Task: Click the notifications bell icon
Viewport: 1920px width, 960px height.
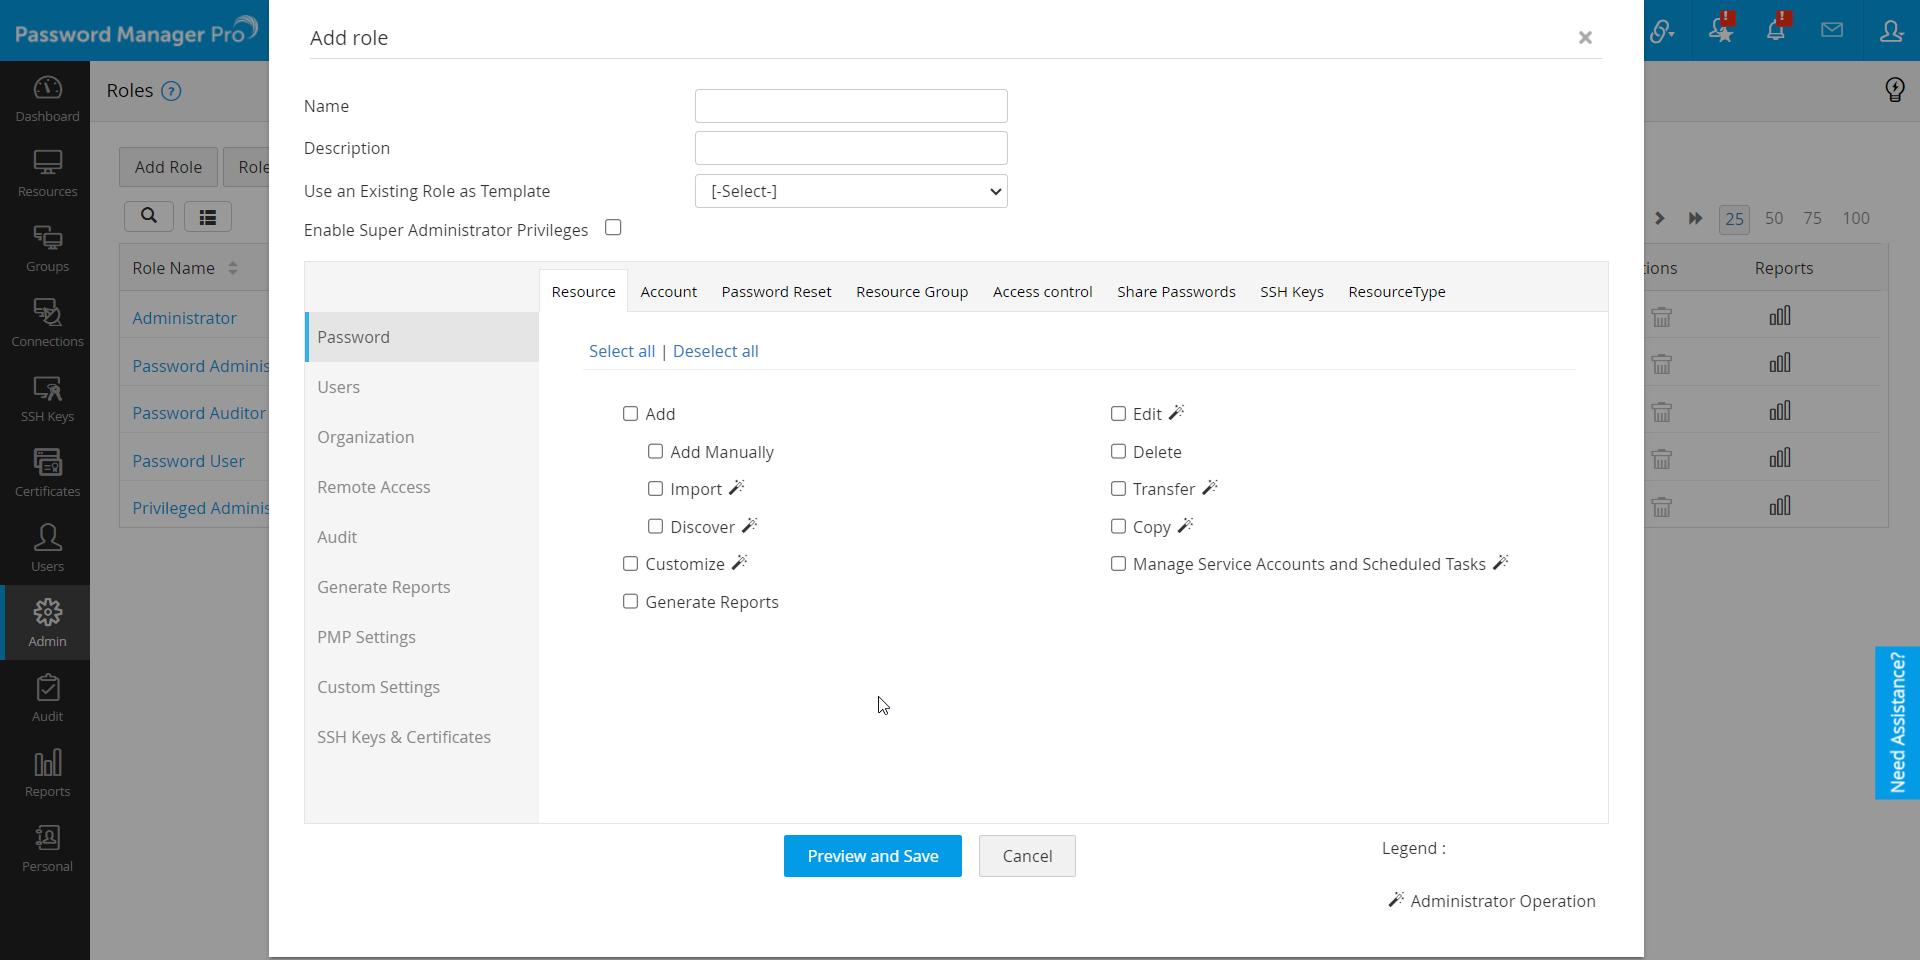Action: click(1776, 30)
